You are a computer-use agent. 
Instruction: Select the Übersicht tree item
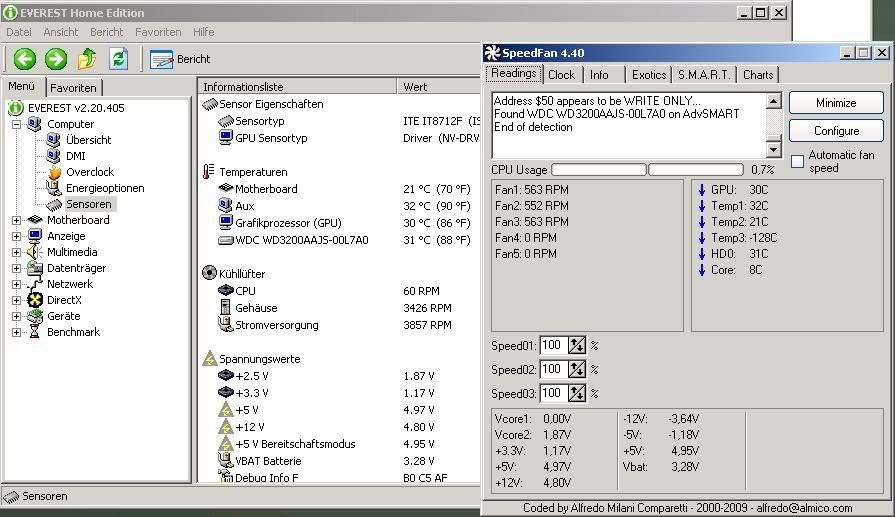tap(88, 140)
